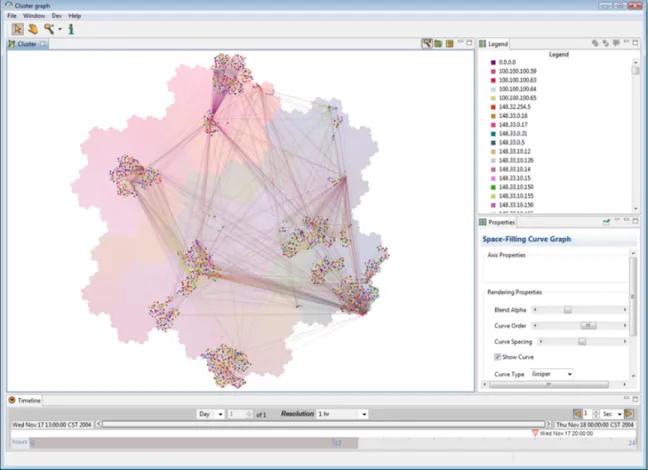Minimize the Properties panel

(x=627, y=220)
